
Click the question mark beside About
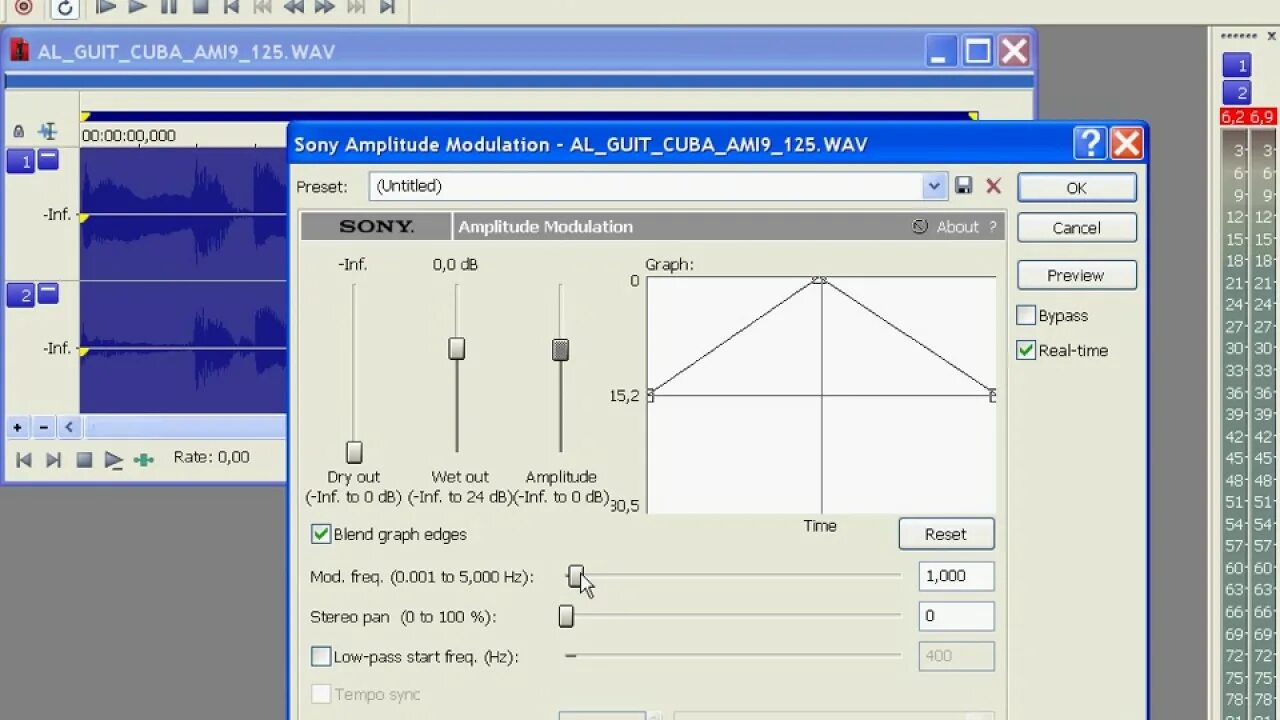[x=993, y=227]
